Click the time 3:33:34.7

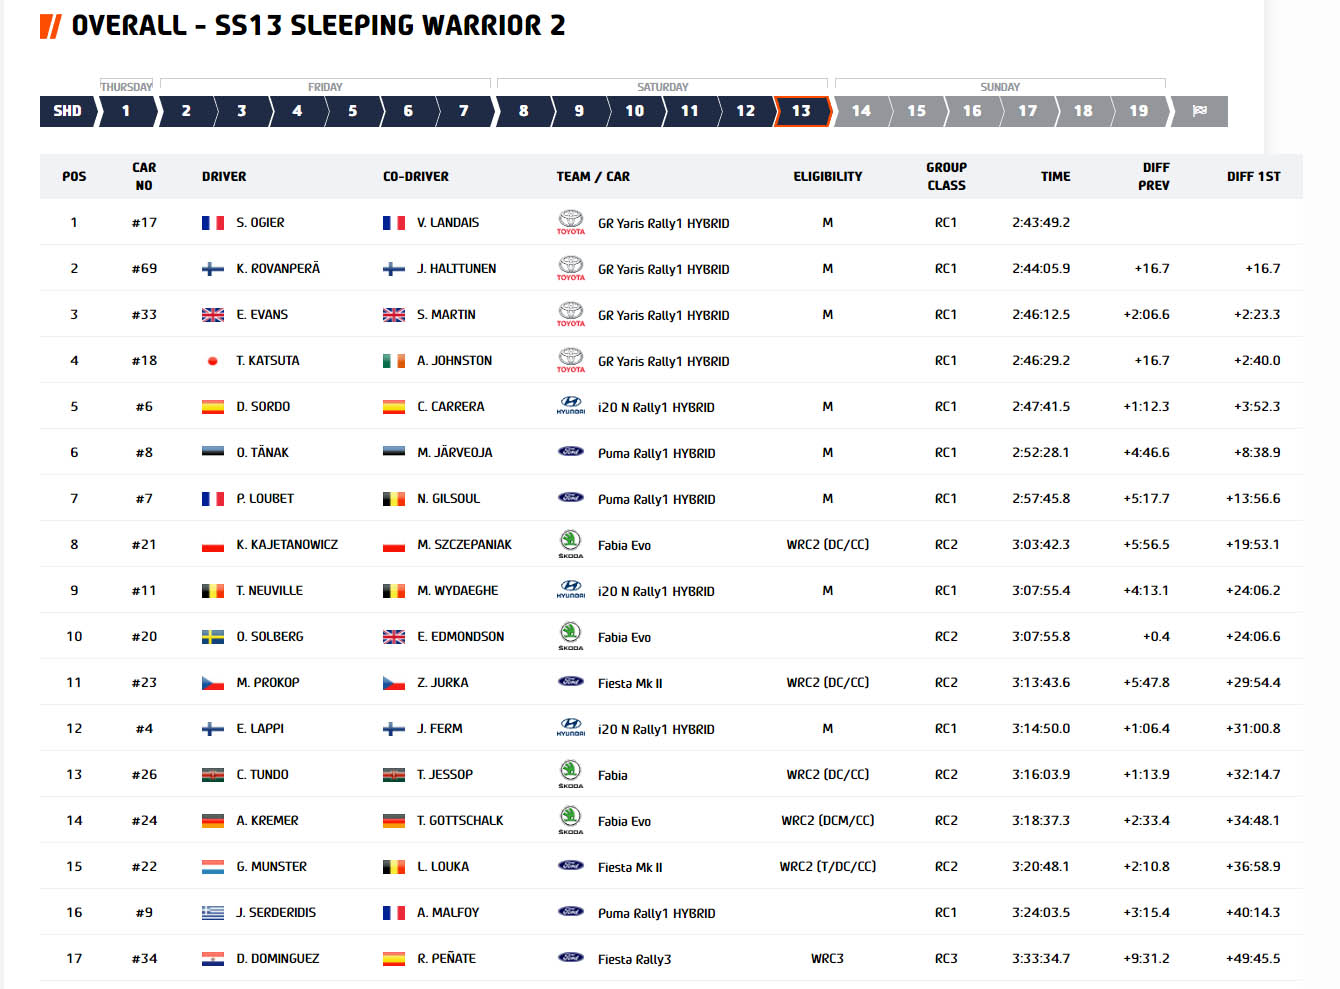[1041, 959]
